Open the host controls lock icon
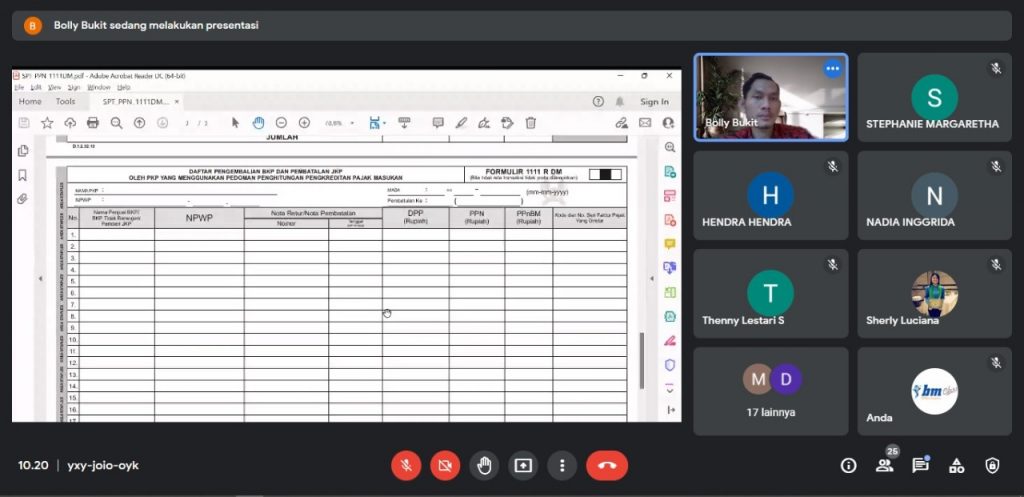The image size is (1024, 497). 992,466
